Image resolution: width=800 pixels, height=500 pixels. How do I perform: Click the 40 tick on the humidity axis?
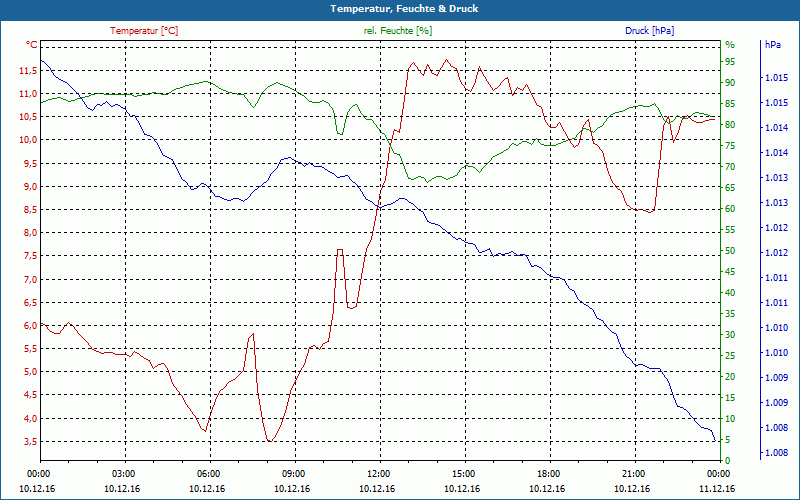tap(730, 293)
